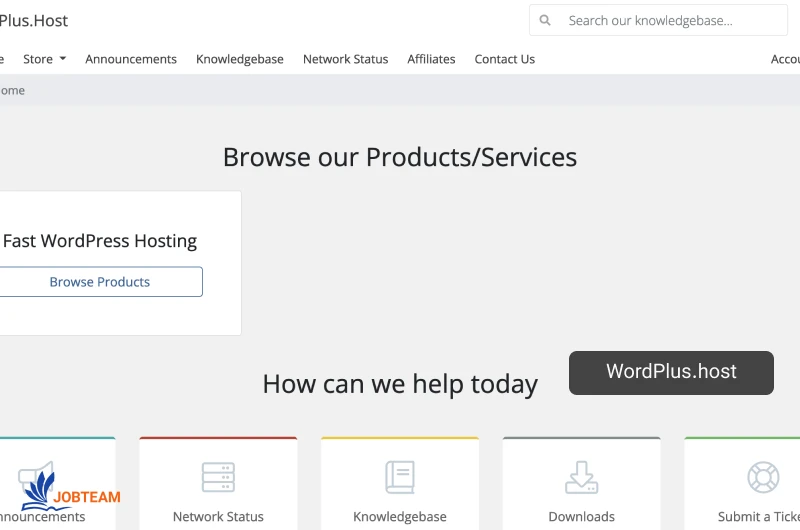
Task: Open the Downloads card label
Action: point(582,517)
